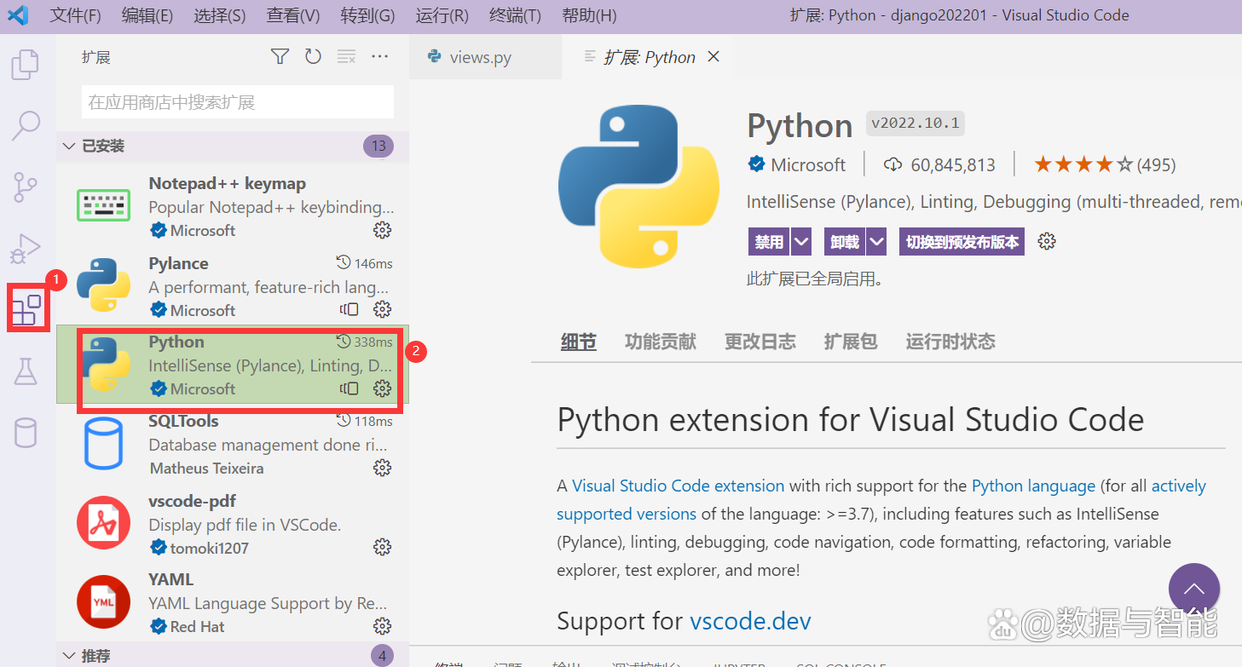
Task: Switch to the 更改日志 changelog tab
Action: coord(760,341)
